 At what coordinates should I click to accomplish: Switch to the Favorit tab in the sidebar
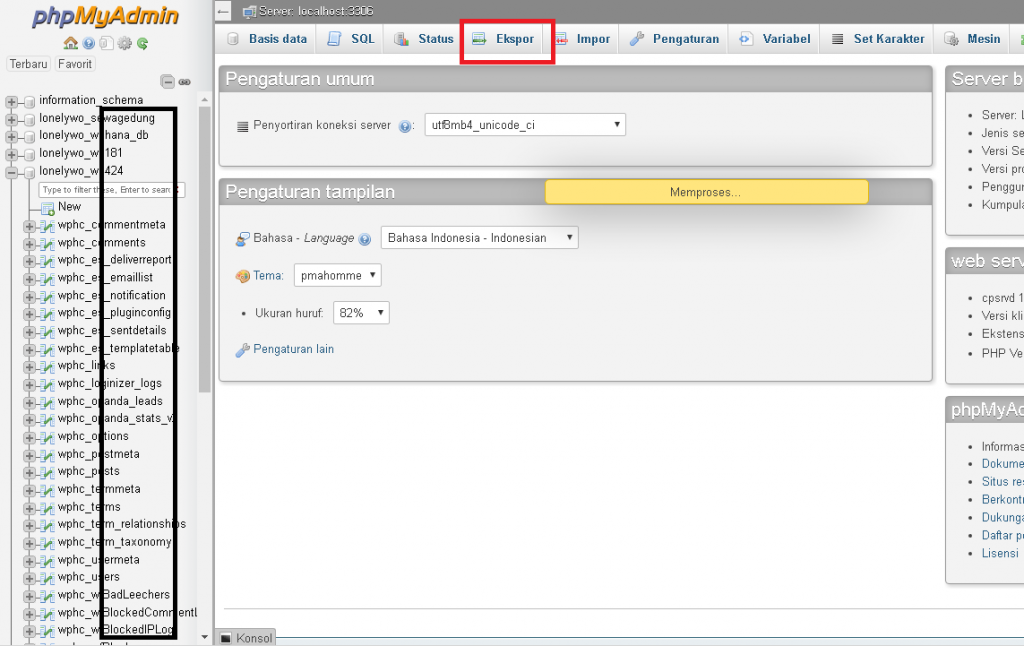coord(74,63)
